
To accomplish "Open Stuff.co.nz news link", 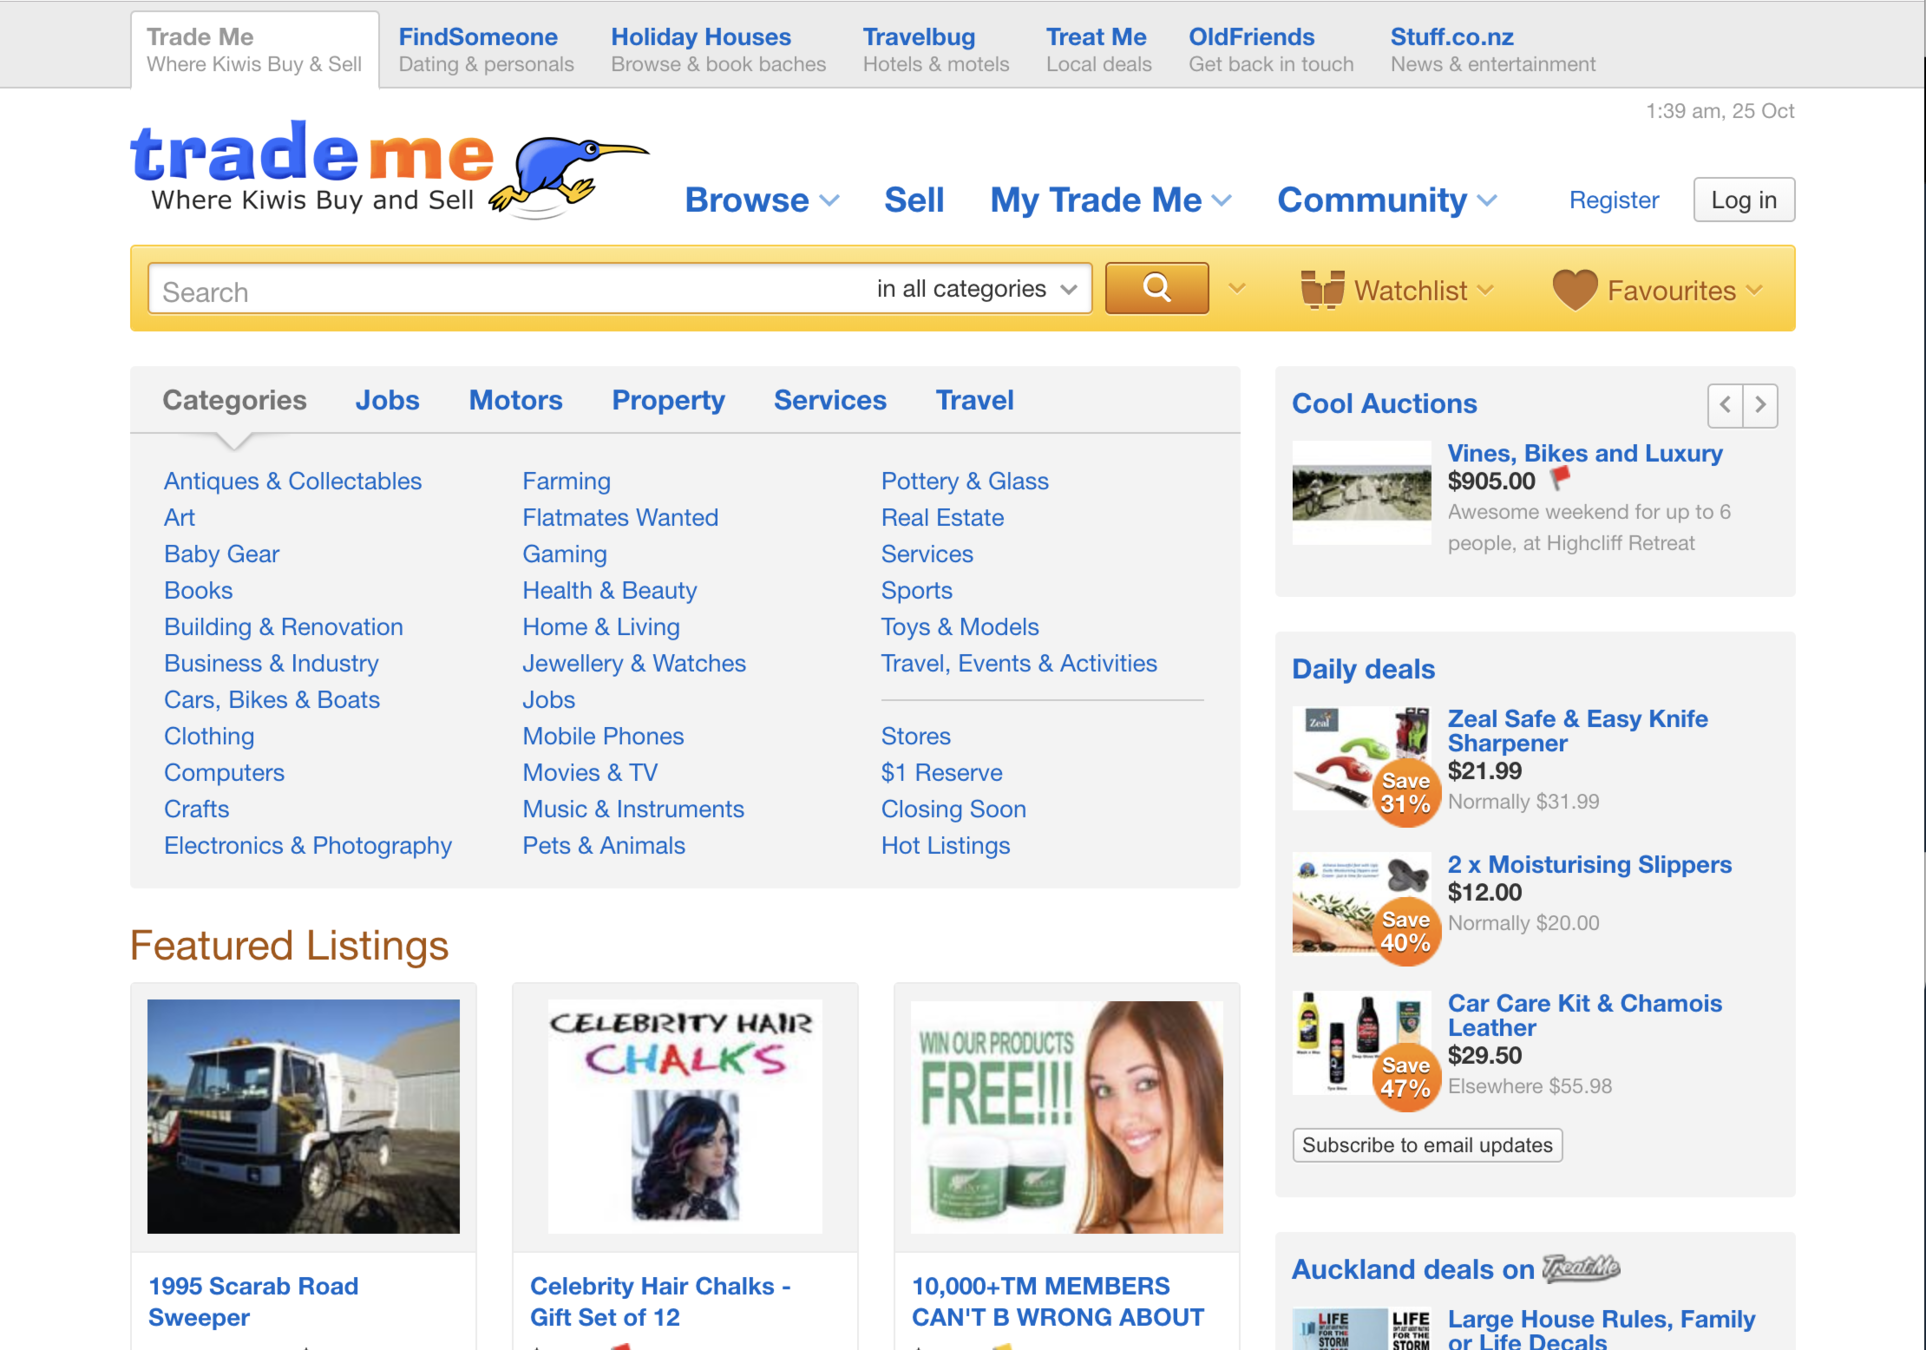I will click(1493, 49).
